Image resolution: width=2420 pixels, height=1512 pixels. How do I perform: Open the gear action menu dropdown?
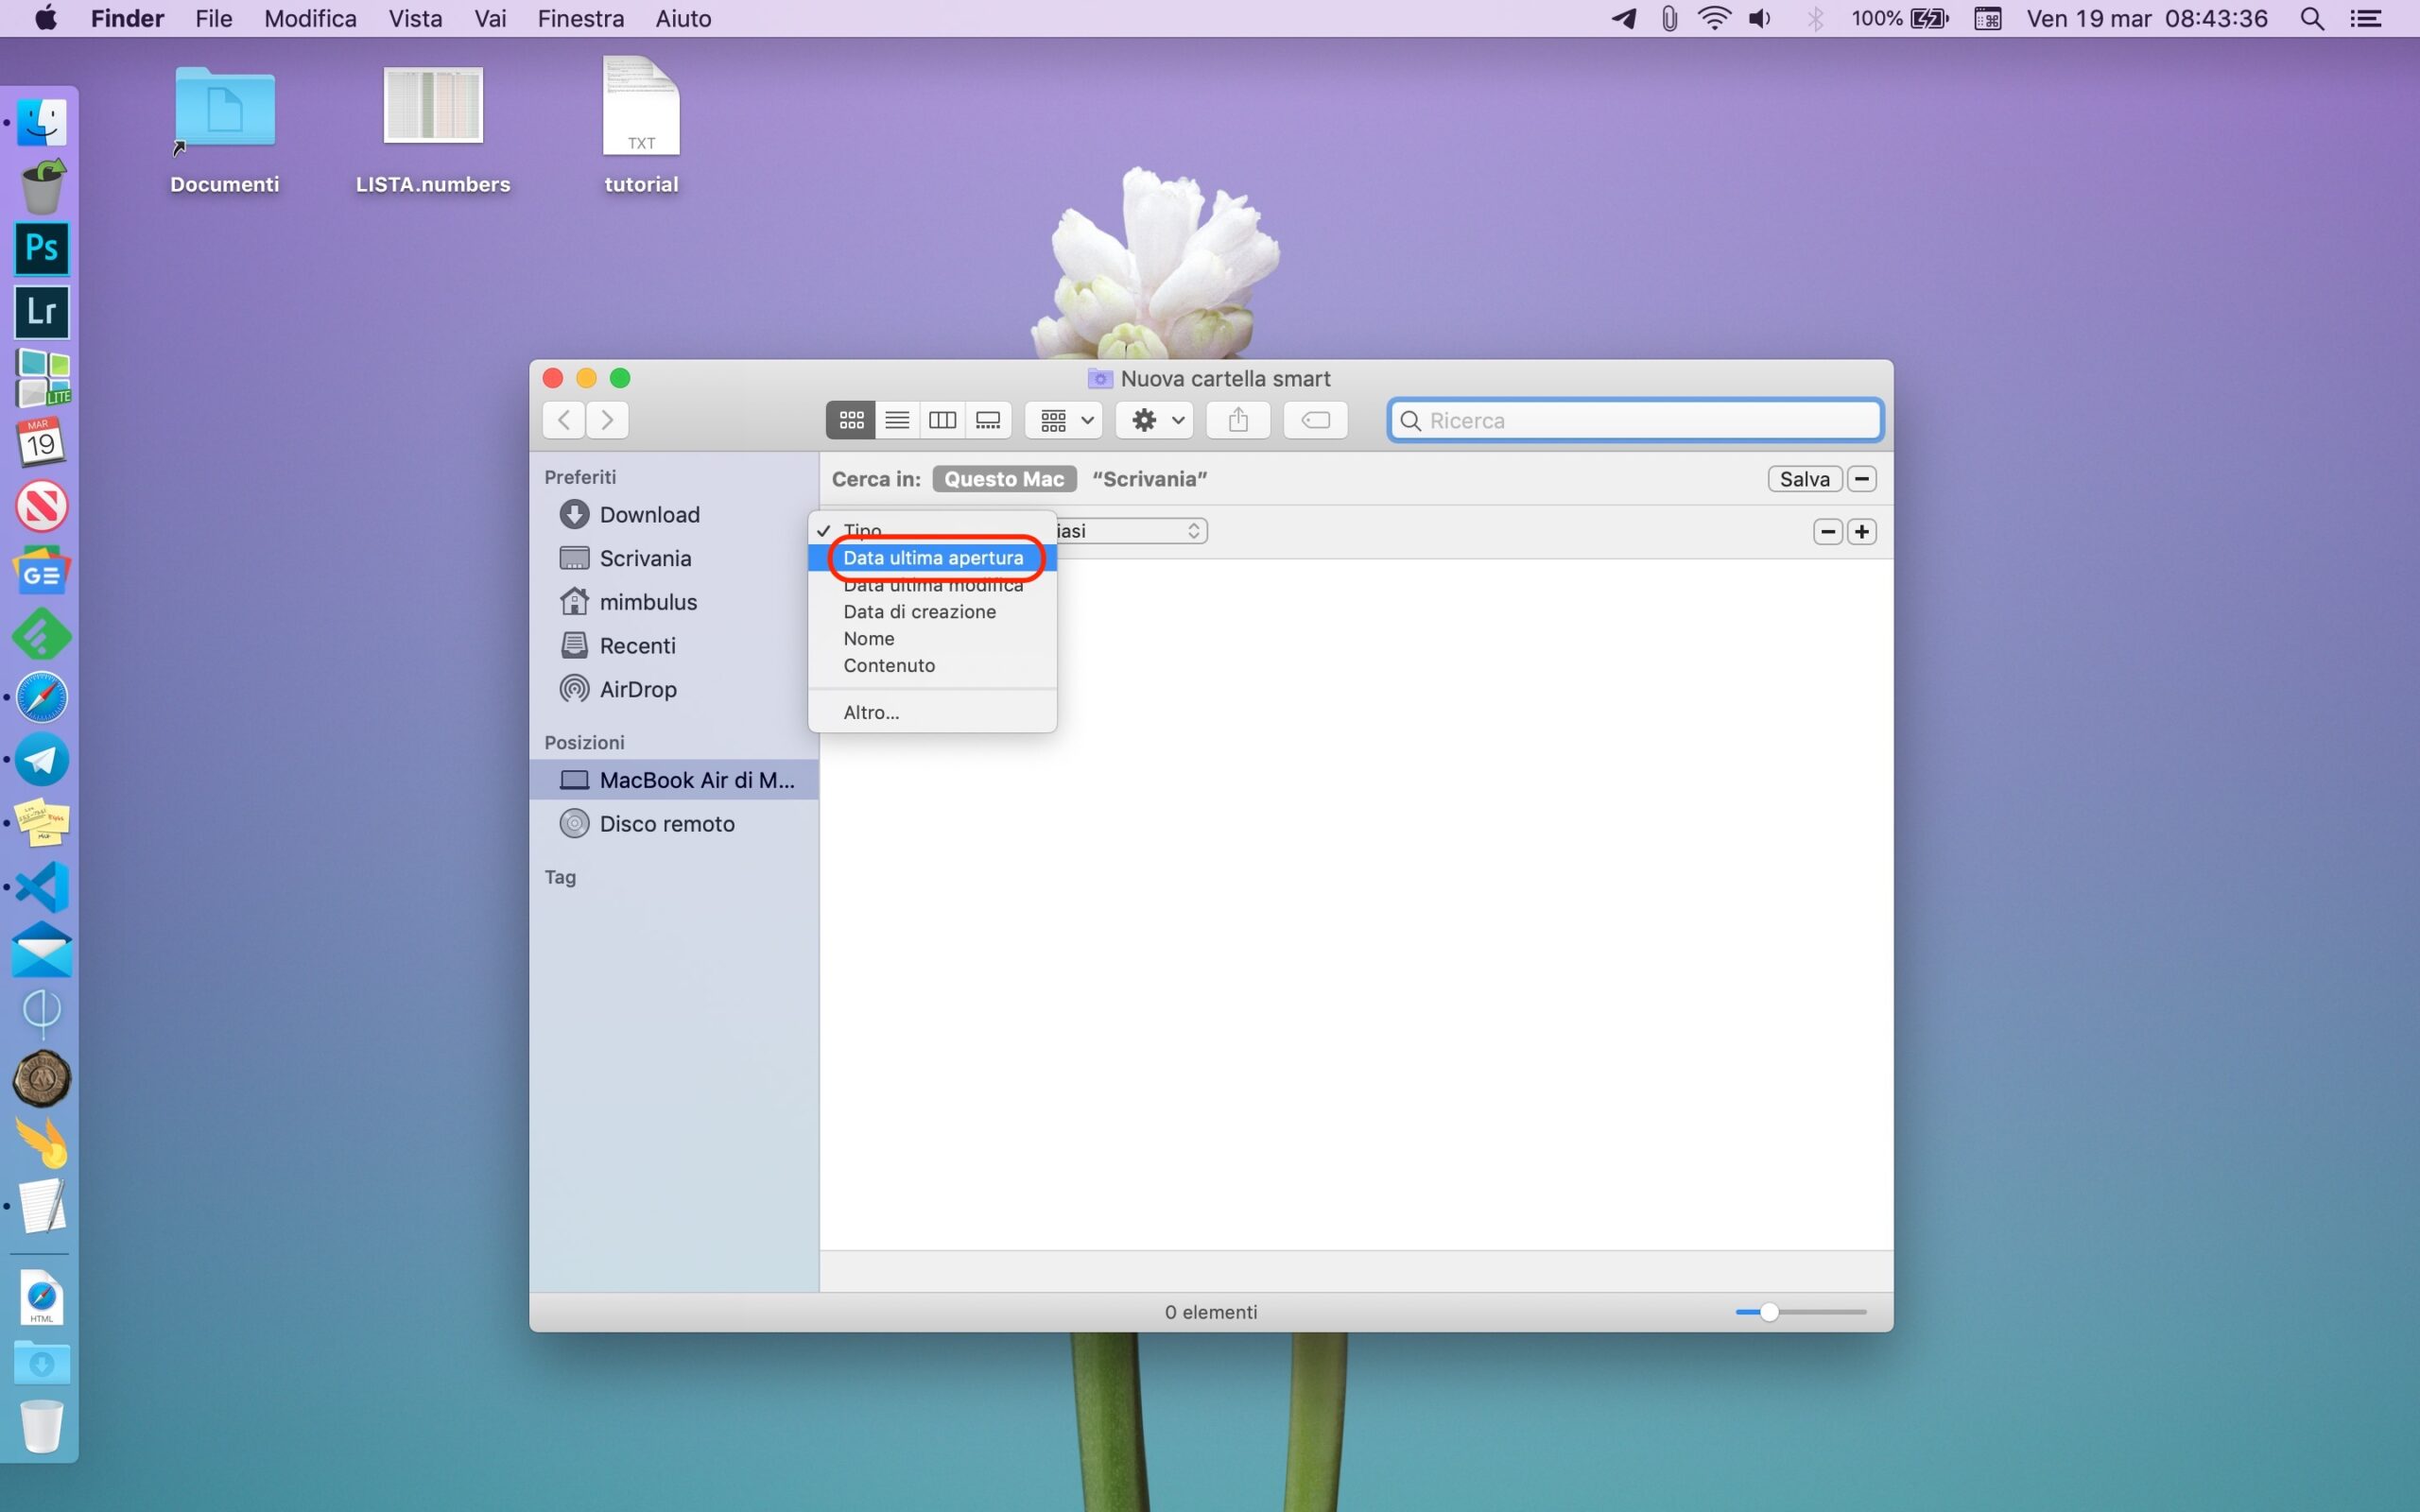pos(1155,420)
